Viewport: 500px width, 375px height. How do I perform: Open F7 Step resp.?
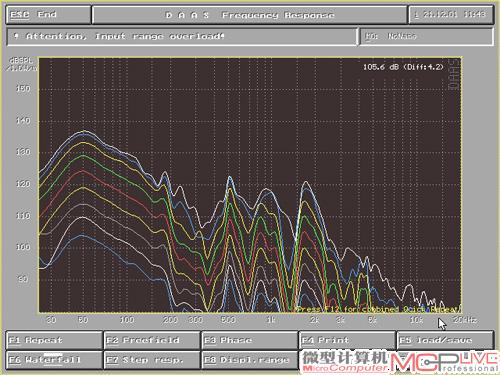(x=152, y=360)
